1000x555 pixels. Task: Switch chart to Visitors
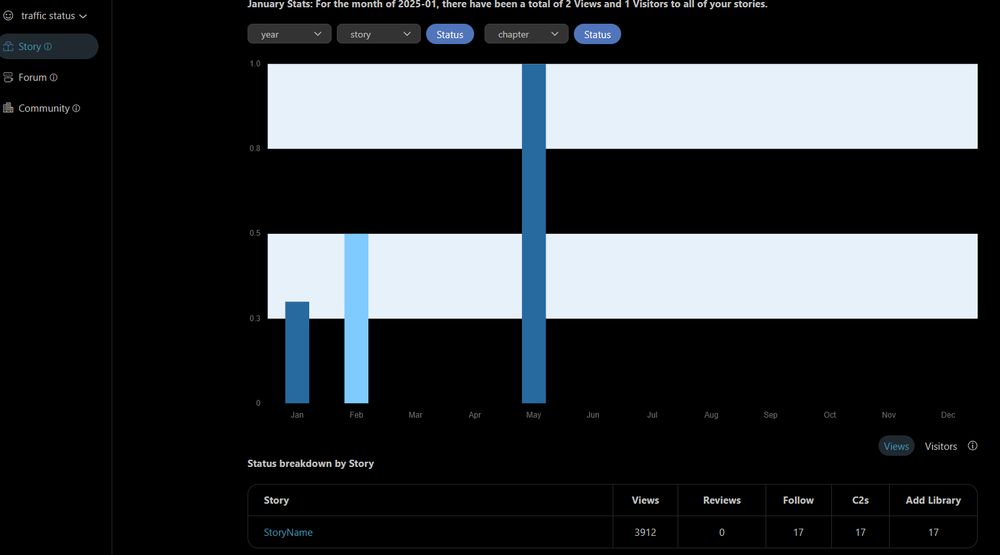[941, 446]
